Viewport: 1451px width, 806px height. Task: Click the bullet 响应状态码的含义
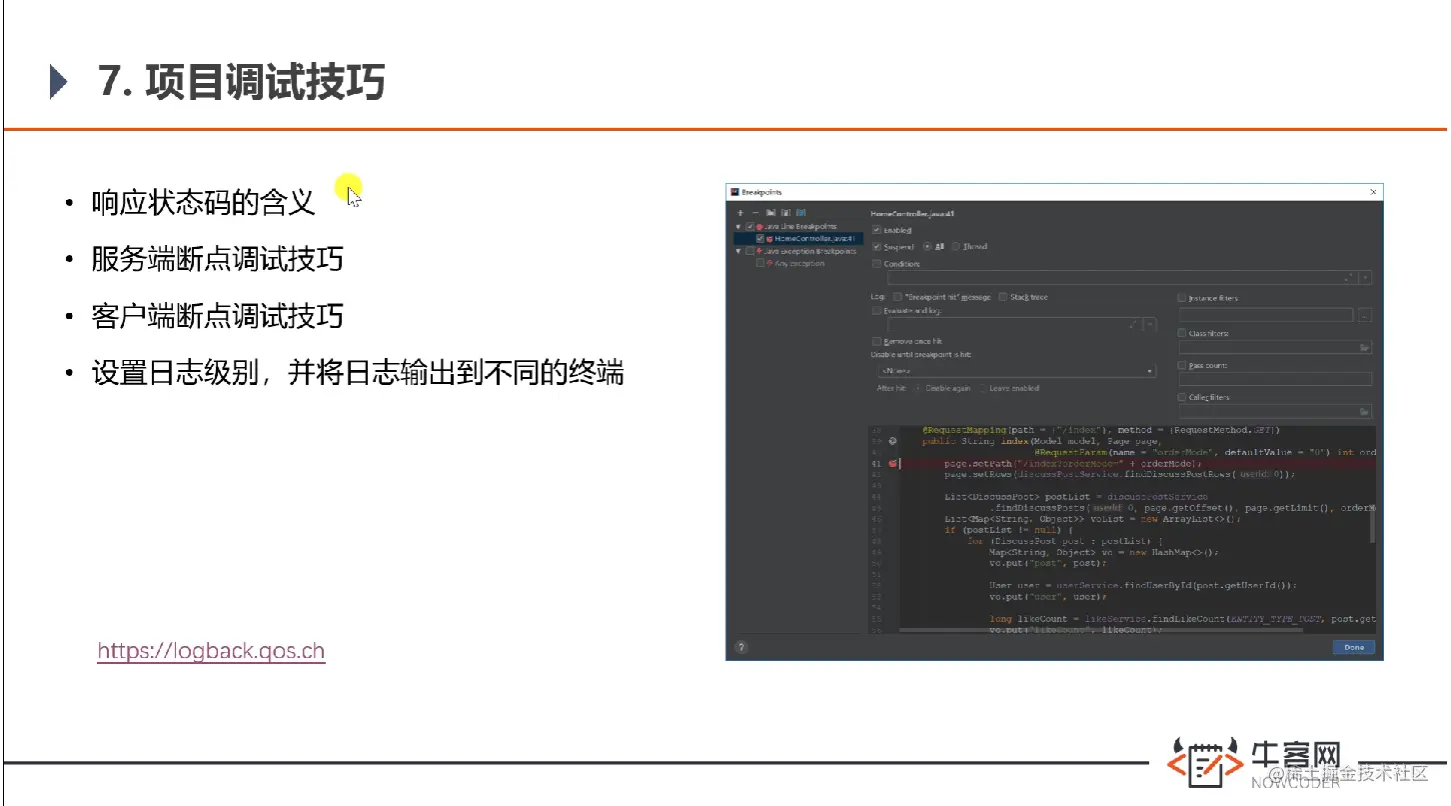click(203, 202)
